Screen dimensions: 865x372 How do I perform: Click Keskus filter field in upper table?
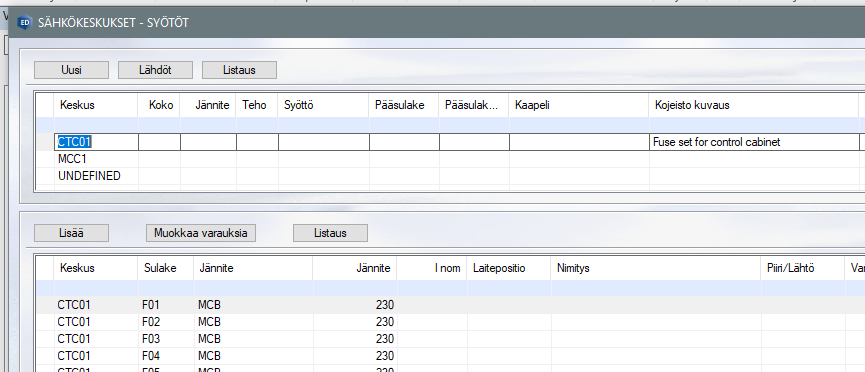pyautogui.click(x=96, y=125)
